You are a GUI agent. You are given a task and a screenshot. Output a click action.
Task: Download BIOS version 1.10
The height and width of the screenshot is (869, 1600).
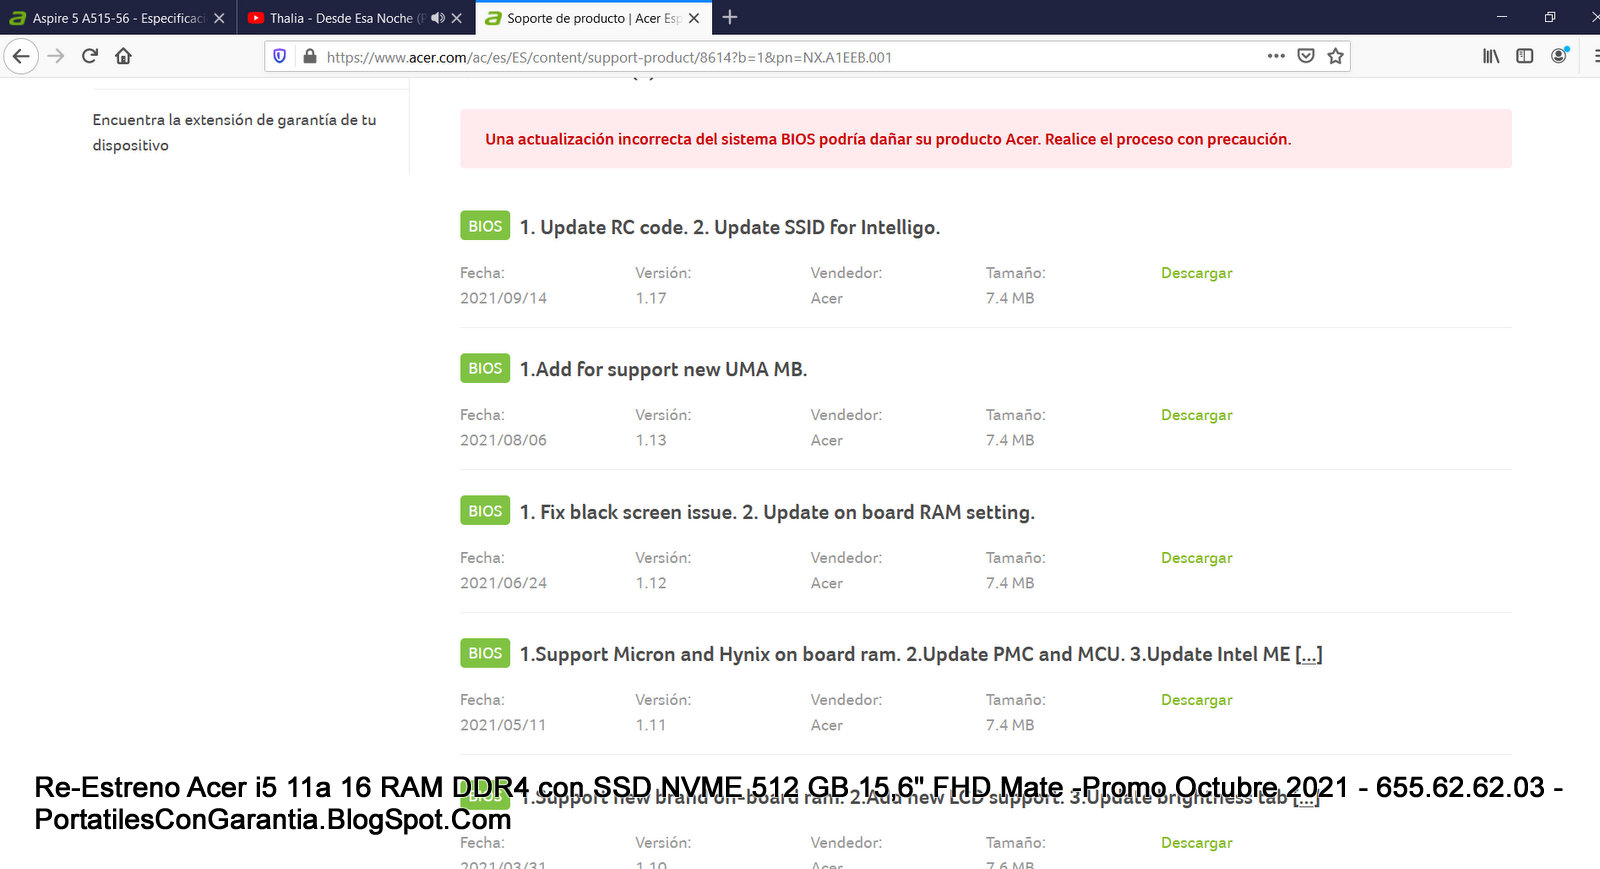[1196, 843]
